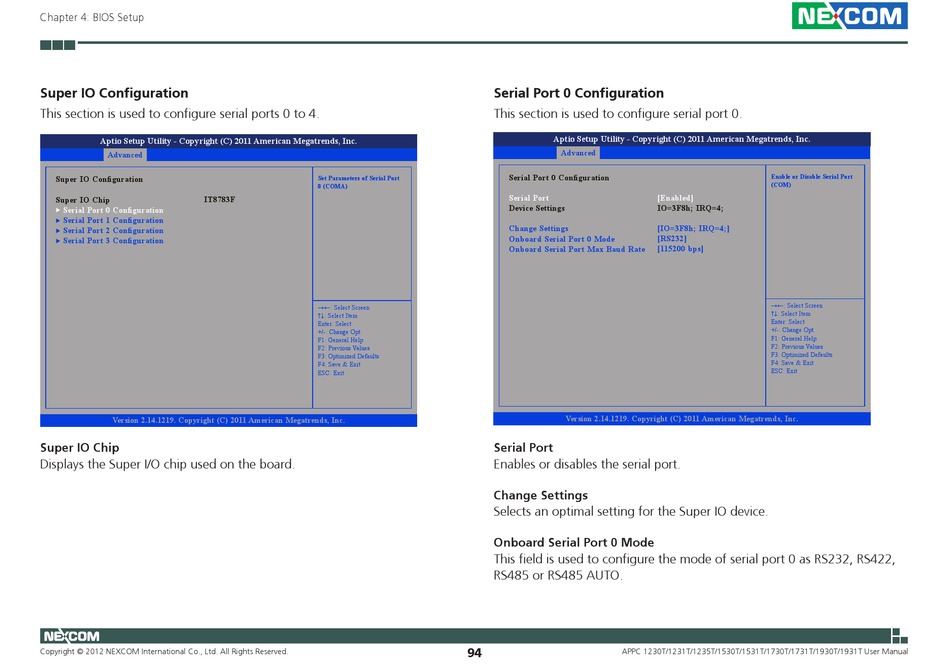Click the arrow beside Serial Port 3 Configuration

click(58, 241)
